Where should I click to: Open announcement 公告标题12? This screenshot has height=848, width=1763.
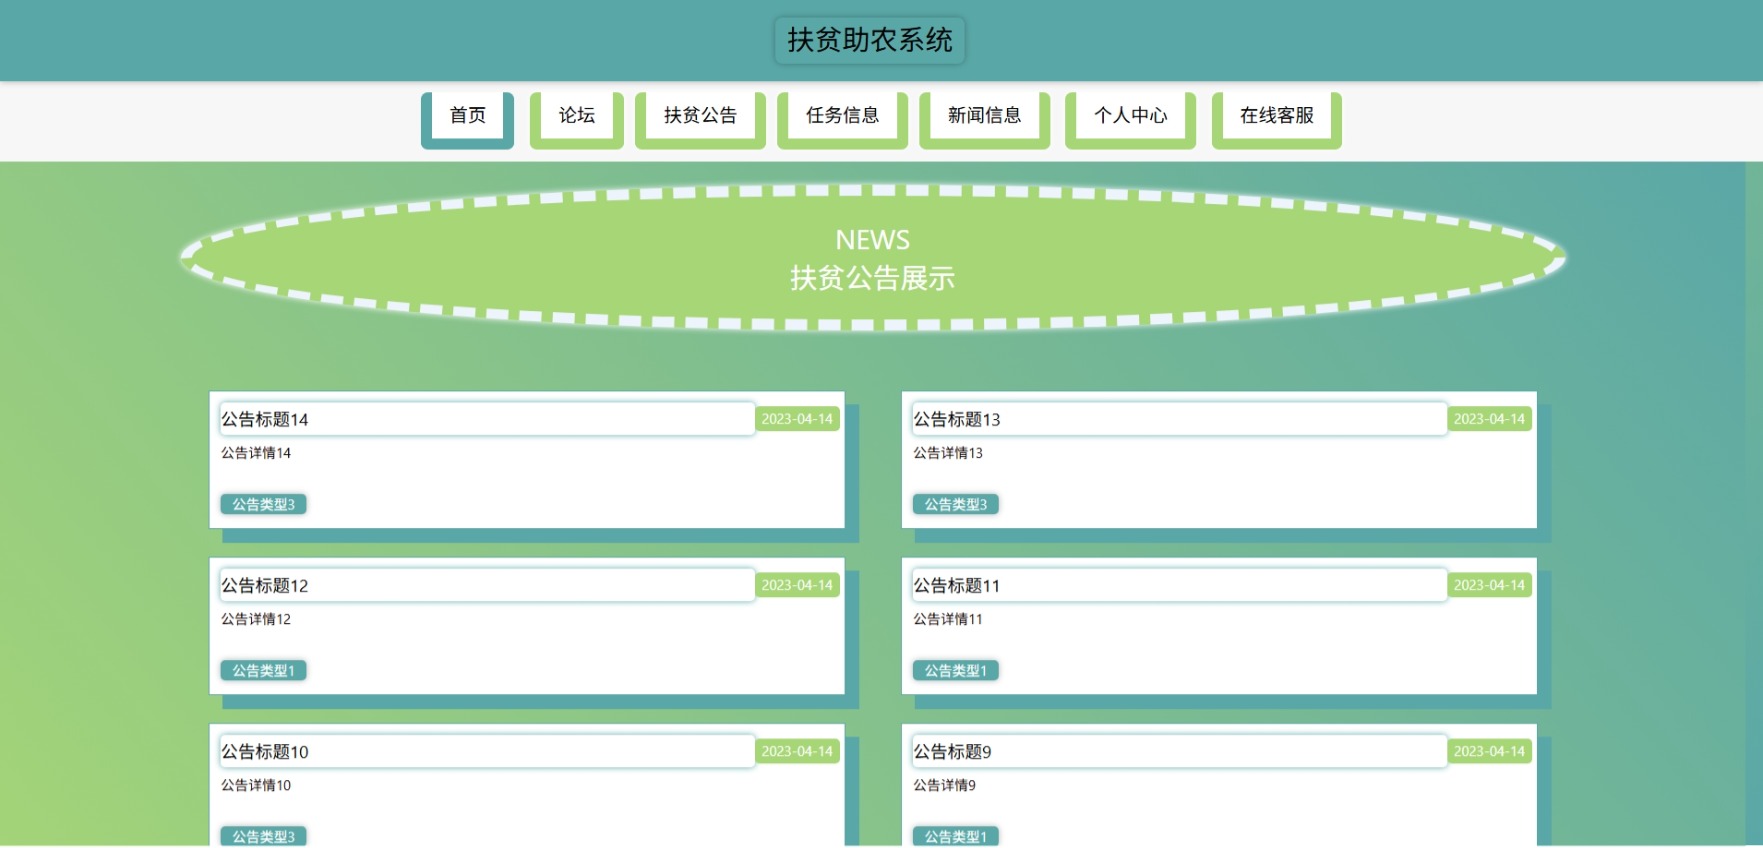tap(487, 585)
